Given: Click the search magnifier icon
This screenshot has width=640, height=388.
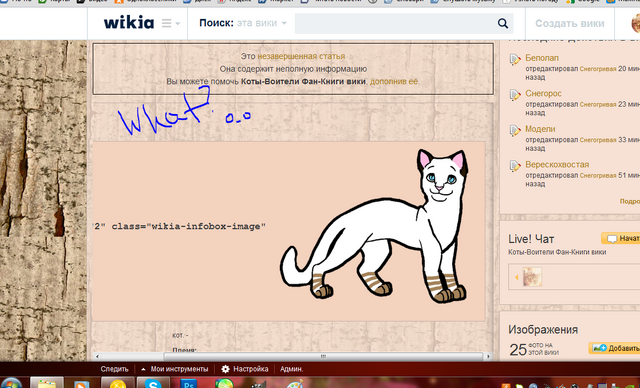Looking at the screenshot, I should click(x=503, y=24).
